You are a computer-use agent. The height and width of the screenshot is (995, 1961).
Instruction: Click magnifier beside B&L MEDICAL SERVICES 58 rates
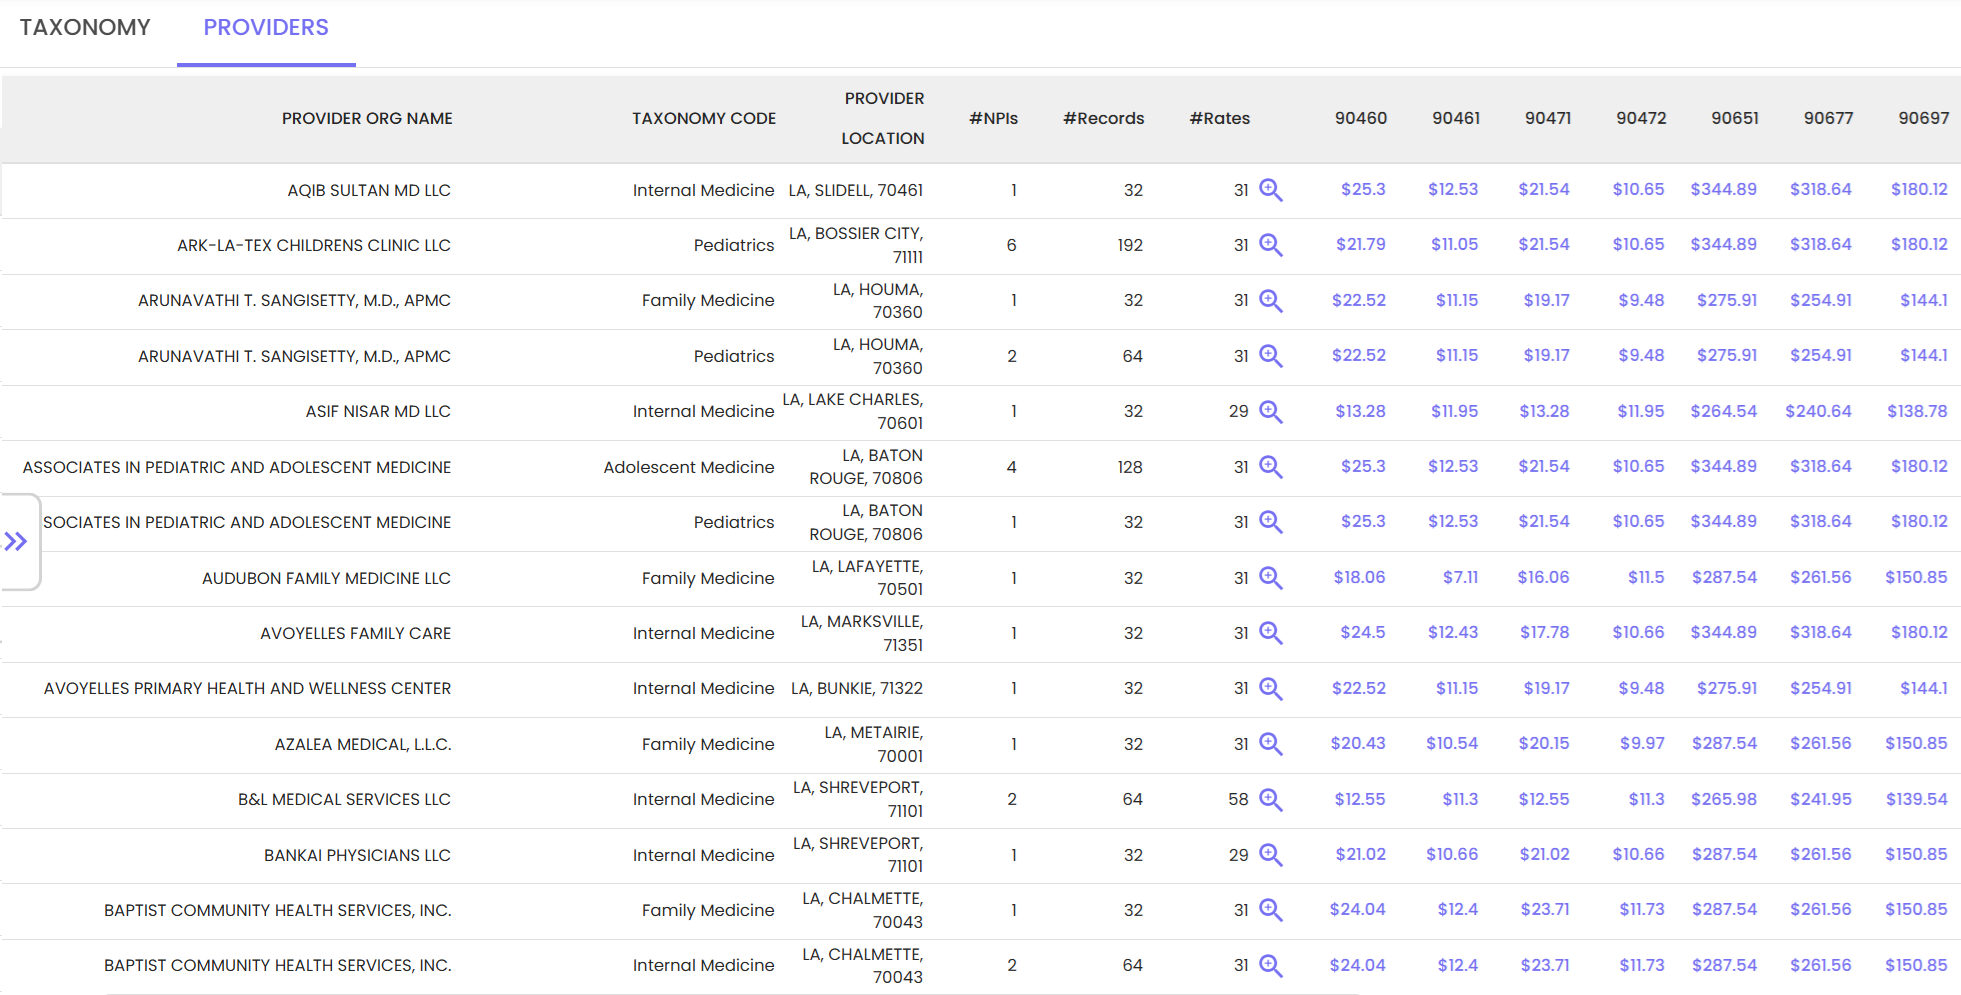point(1270,799)
